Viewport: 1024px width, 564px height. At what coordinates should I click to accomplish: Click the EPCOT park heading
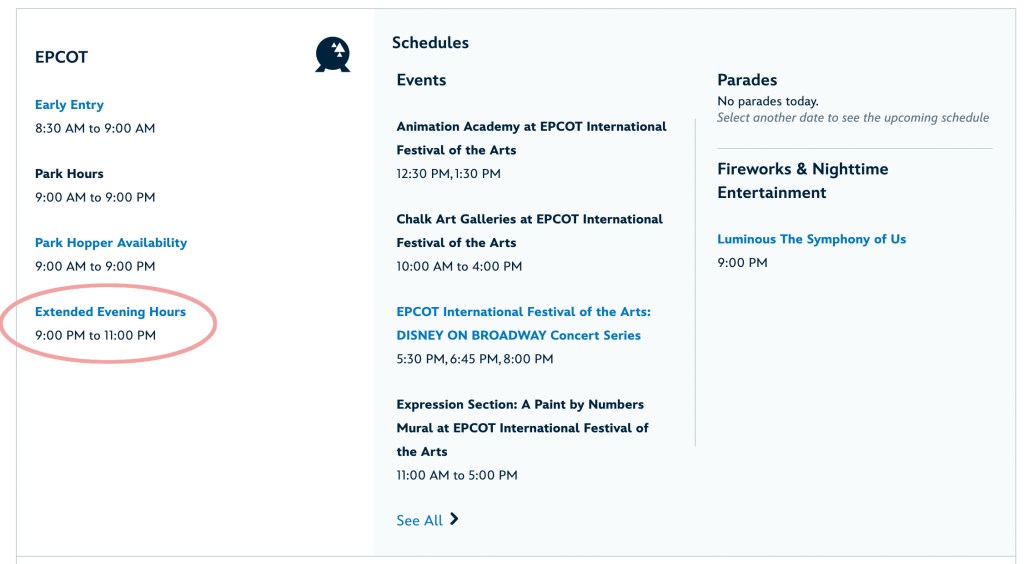pyautogui.click(x=61, y=57)
